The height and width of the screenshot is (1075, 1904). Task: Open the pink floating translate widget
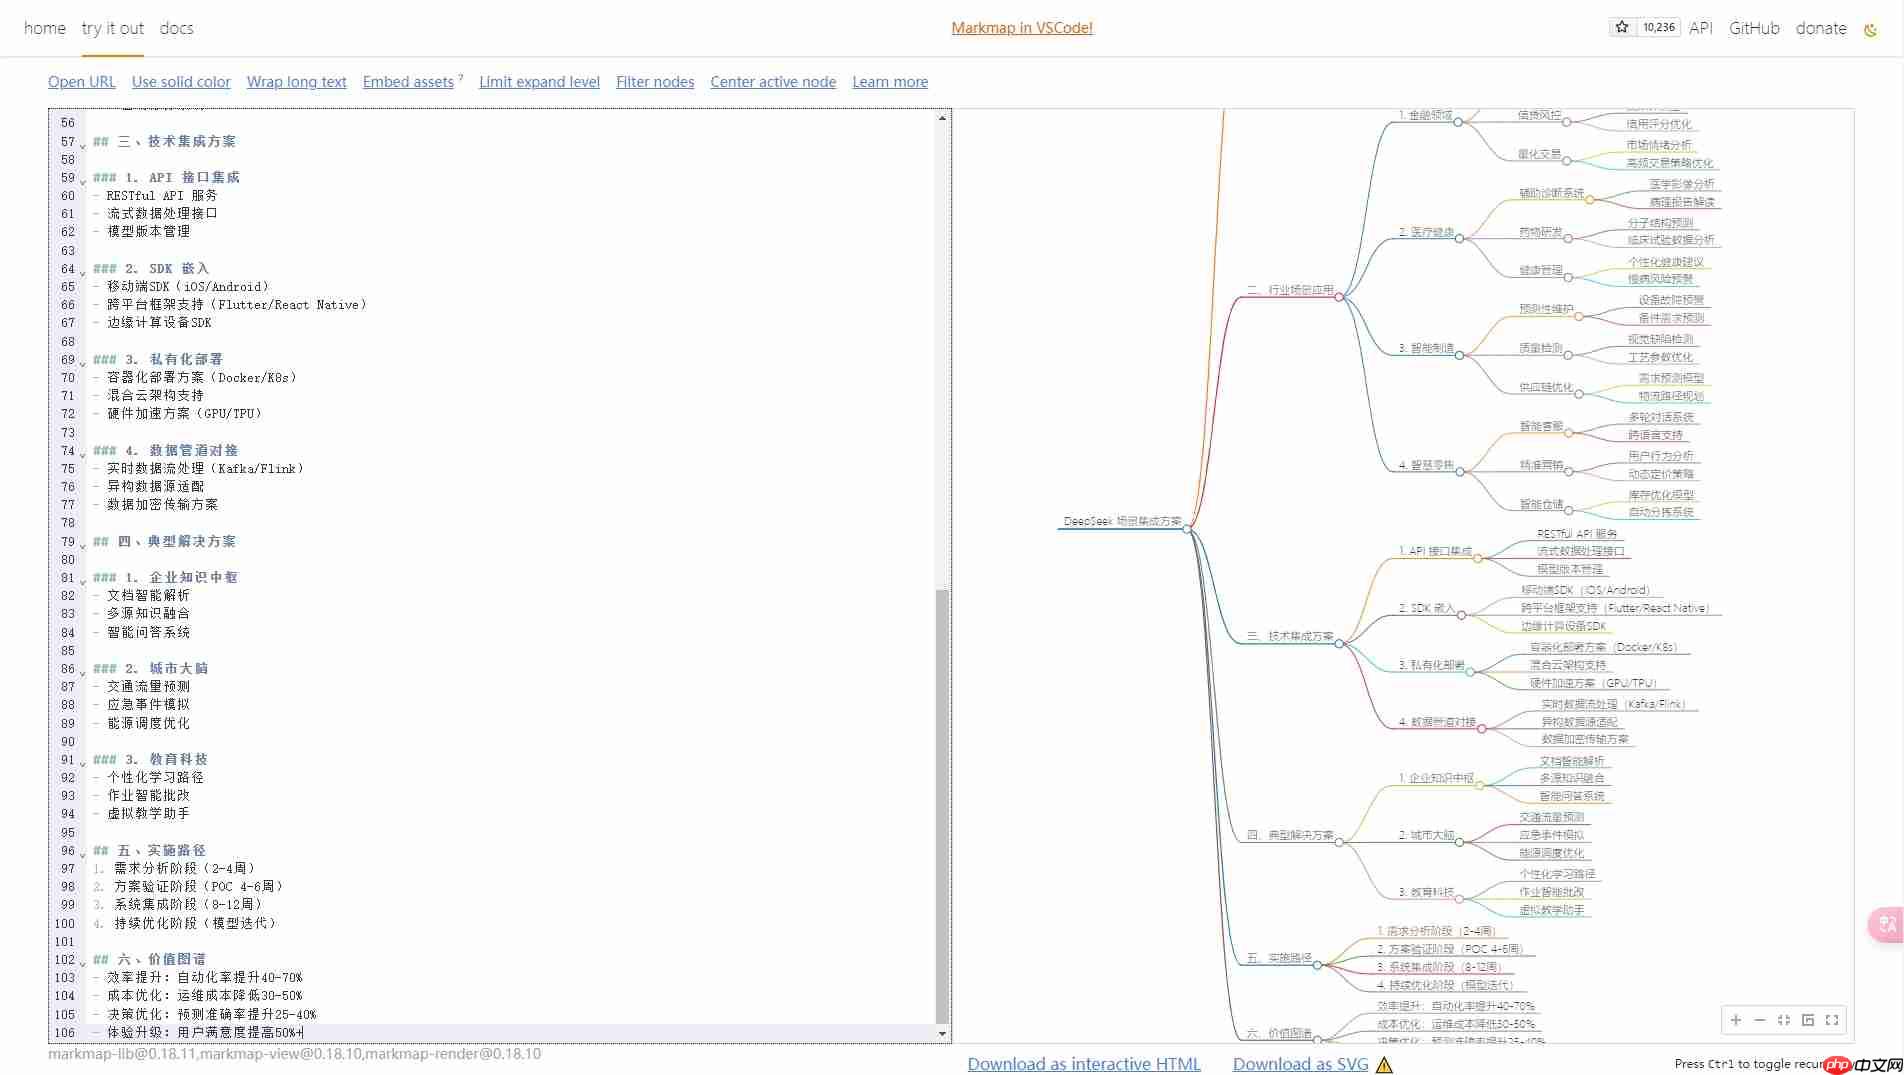point(1886,924)
